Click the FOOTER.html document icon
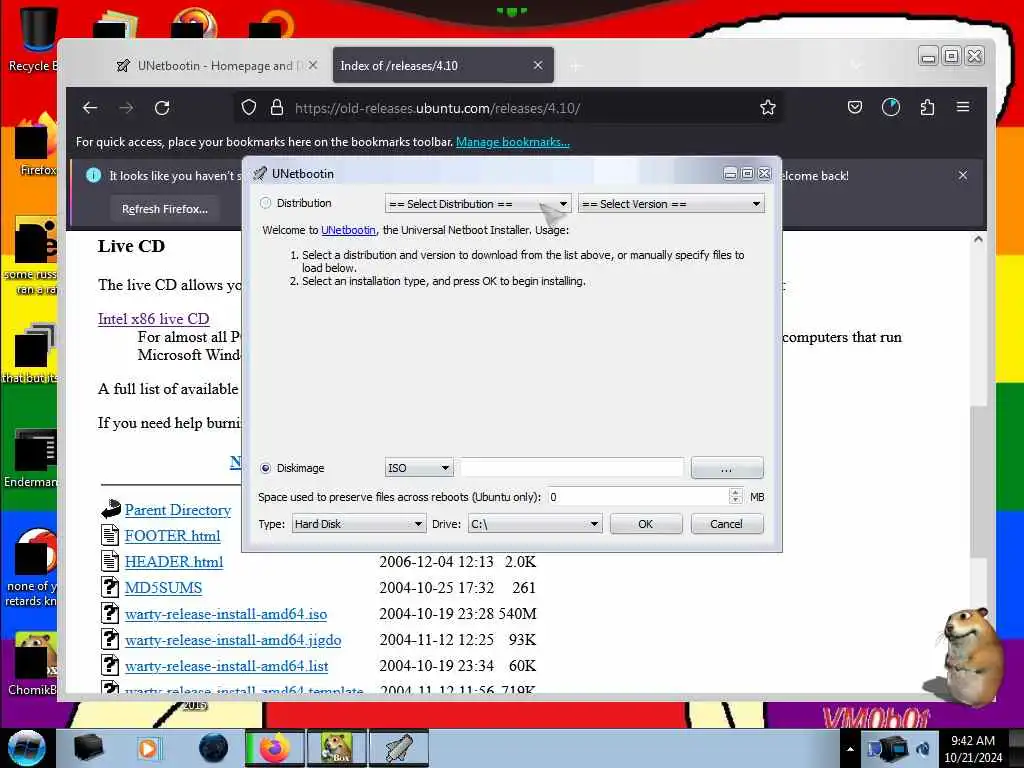This screenshot has height=768, width=1024. pos(110,536)
